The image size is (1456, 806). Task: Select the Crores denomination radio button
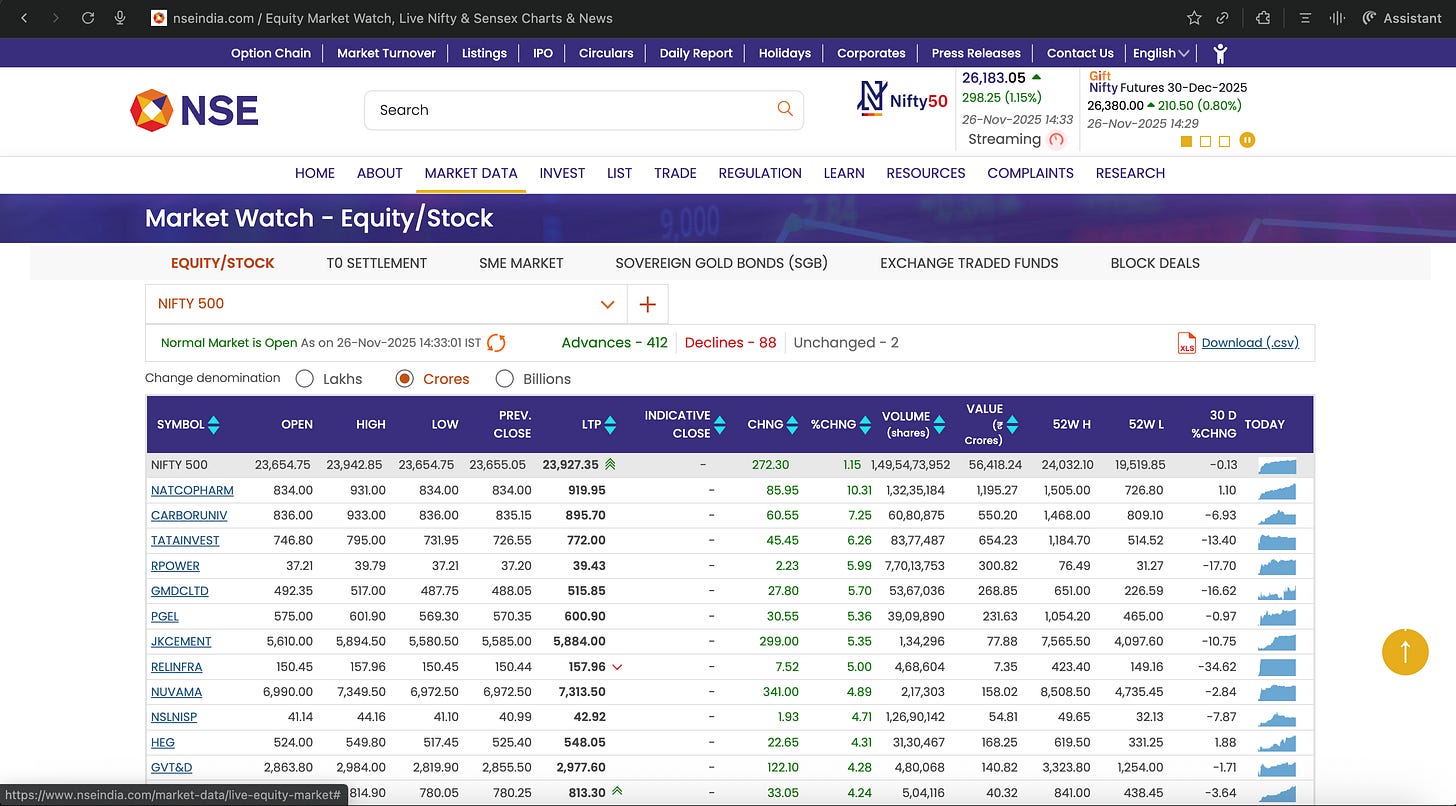click(405, 379)
